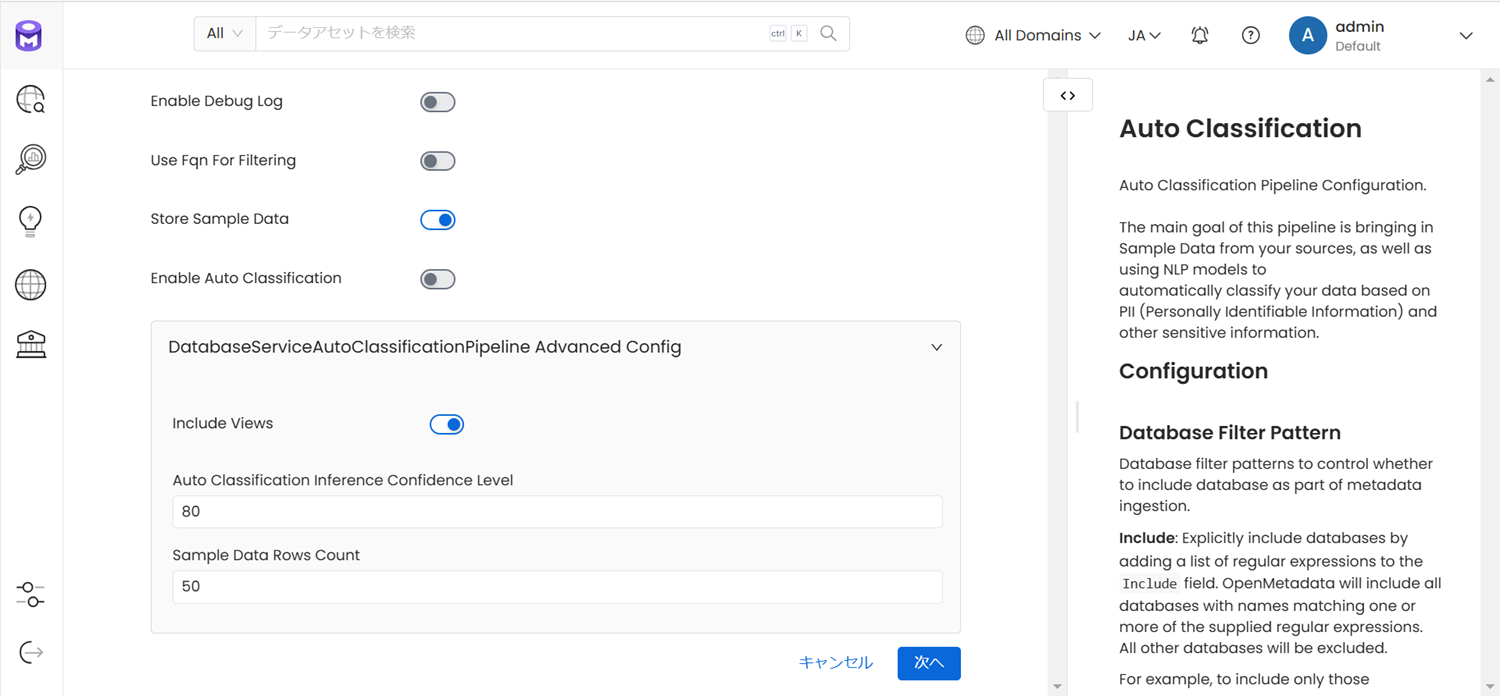Collapse the Advanced Config section
Image resolution: width=1500 pixels, height=696 pixels.
[x=936, y=348]
